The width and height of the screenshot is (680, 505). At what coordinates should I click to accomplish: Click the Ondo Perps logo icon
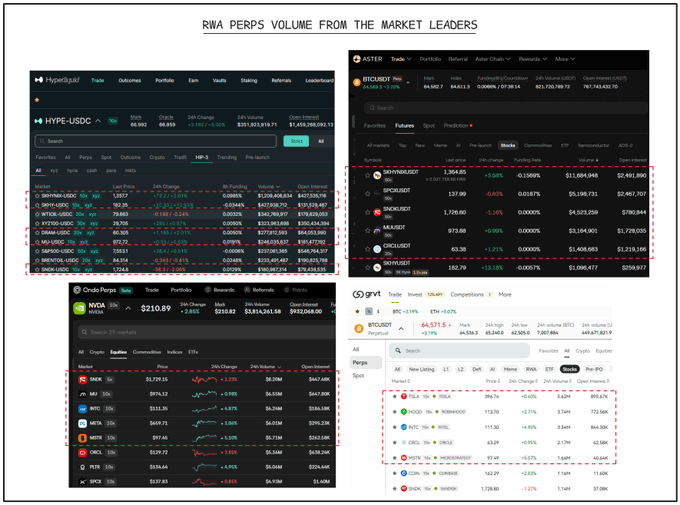[77, 290]
